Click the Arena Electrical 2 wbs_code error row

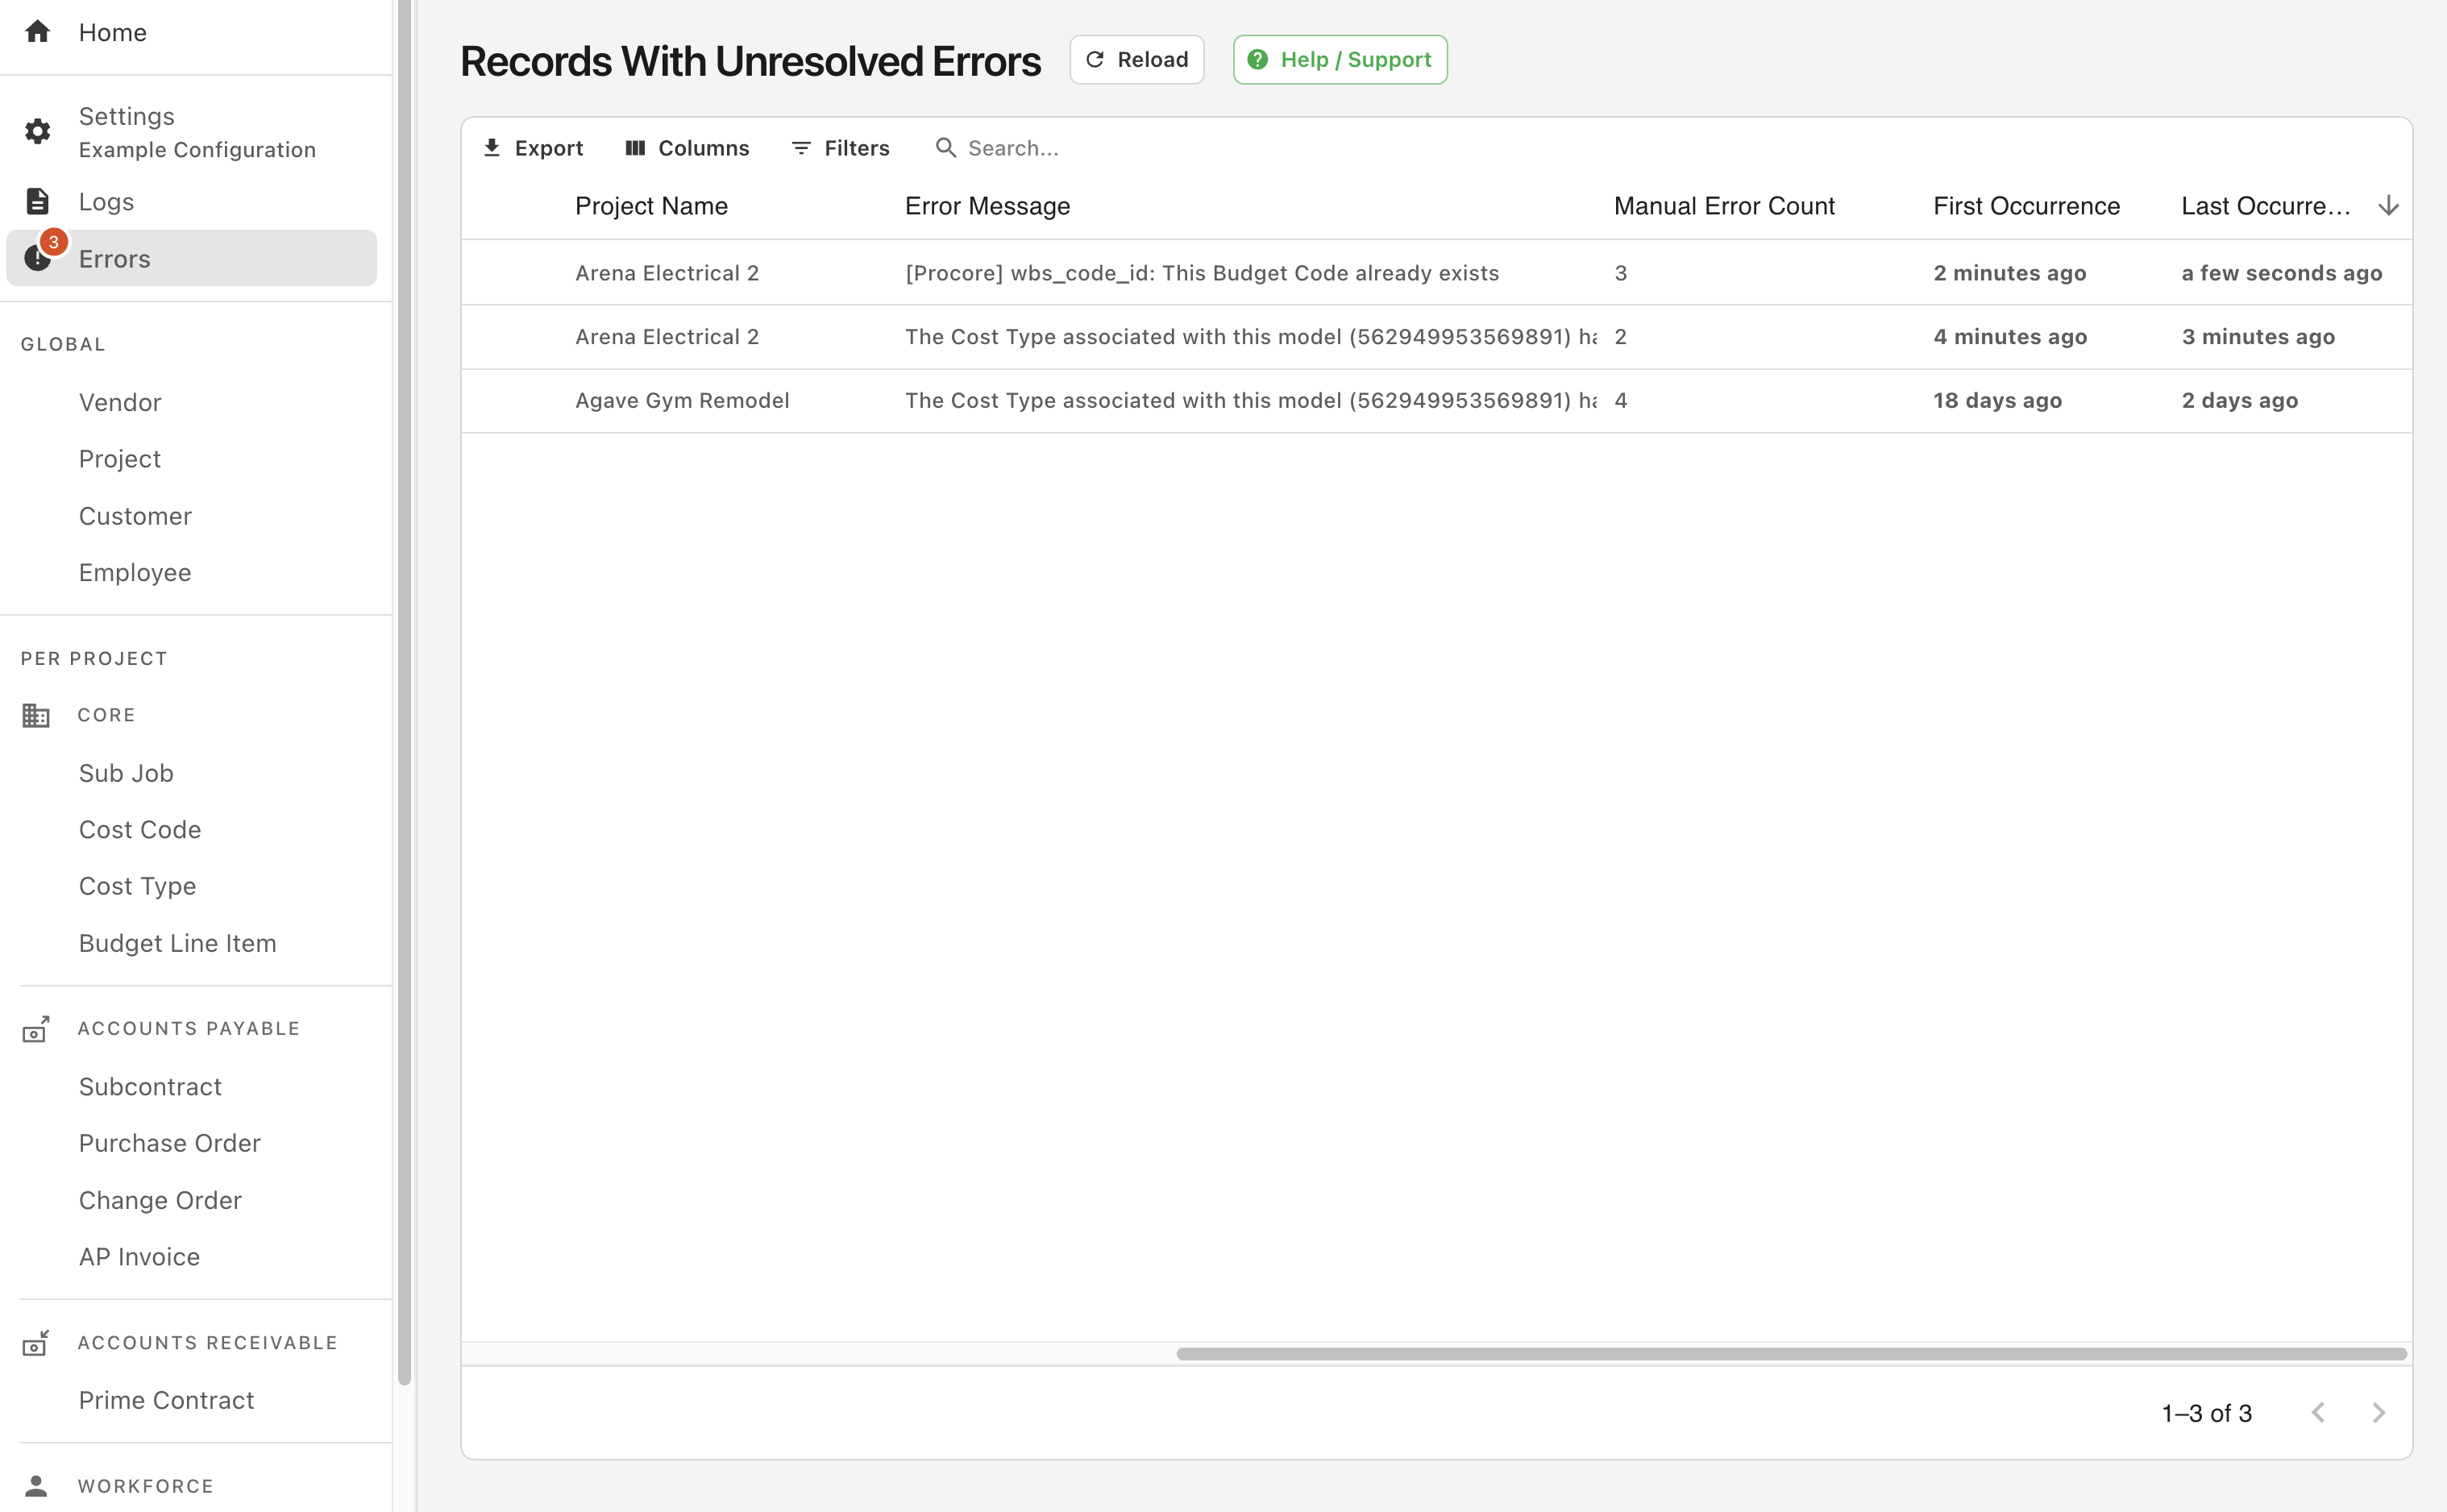click(1437, 272)
